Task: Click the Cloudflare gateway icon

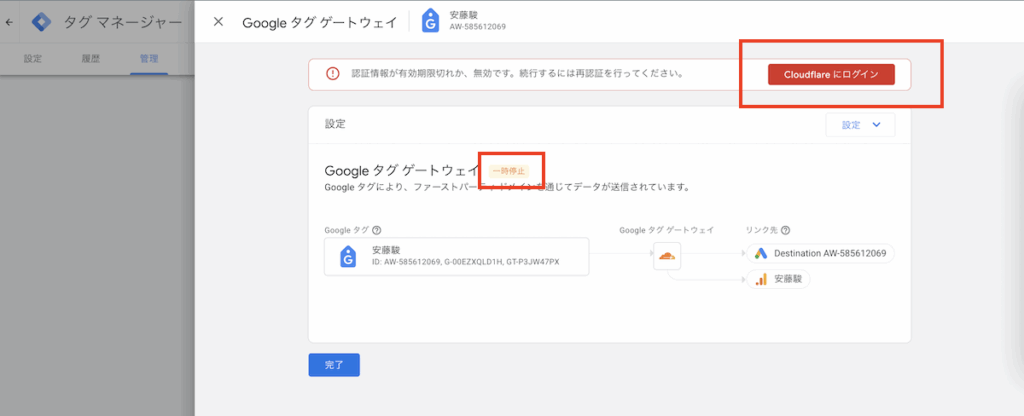Action: click(x=667, y=256)
